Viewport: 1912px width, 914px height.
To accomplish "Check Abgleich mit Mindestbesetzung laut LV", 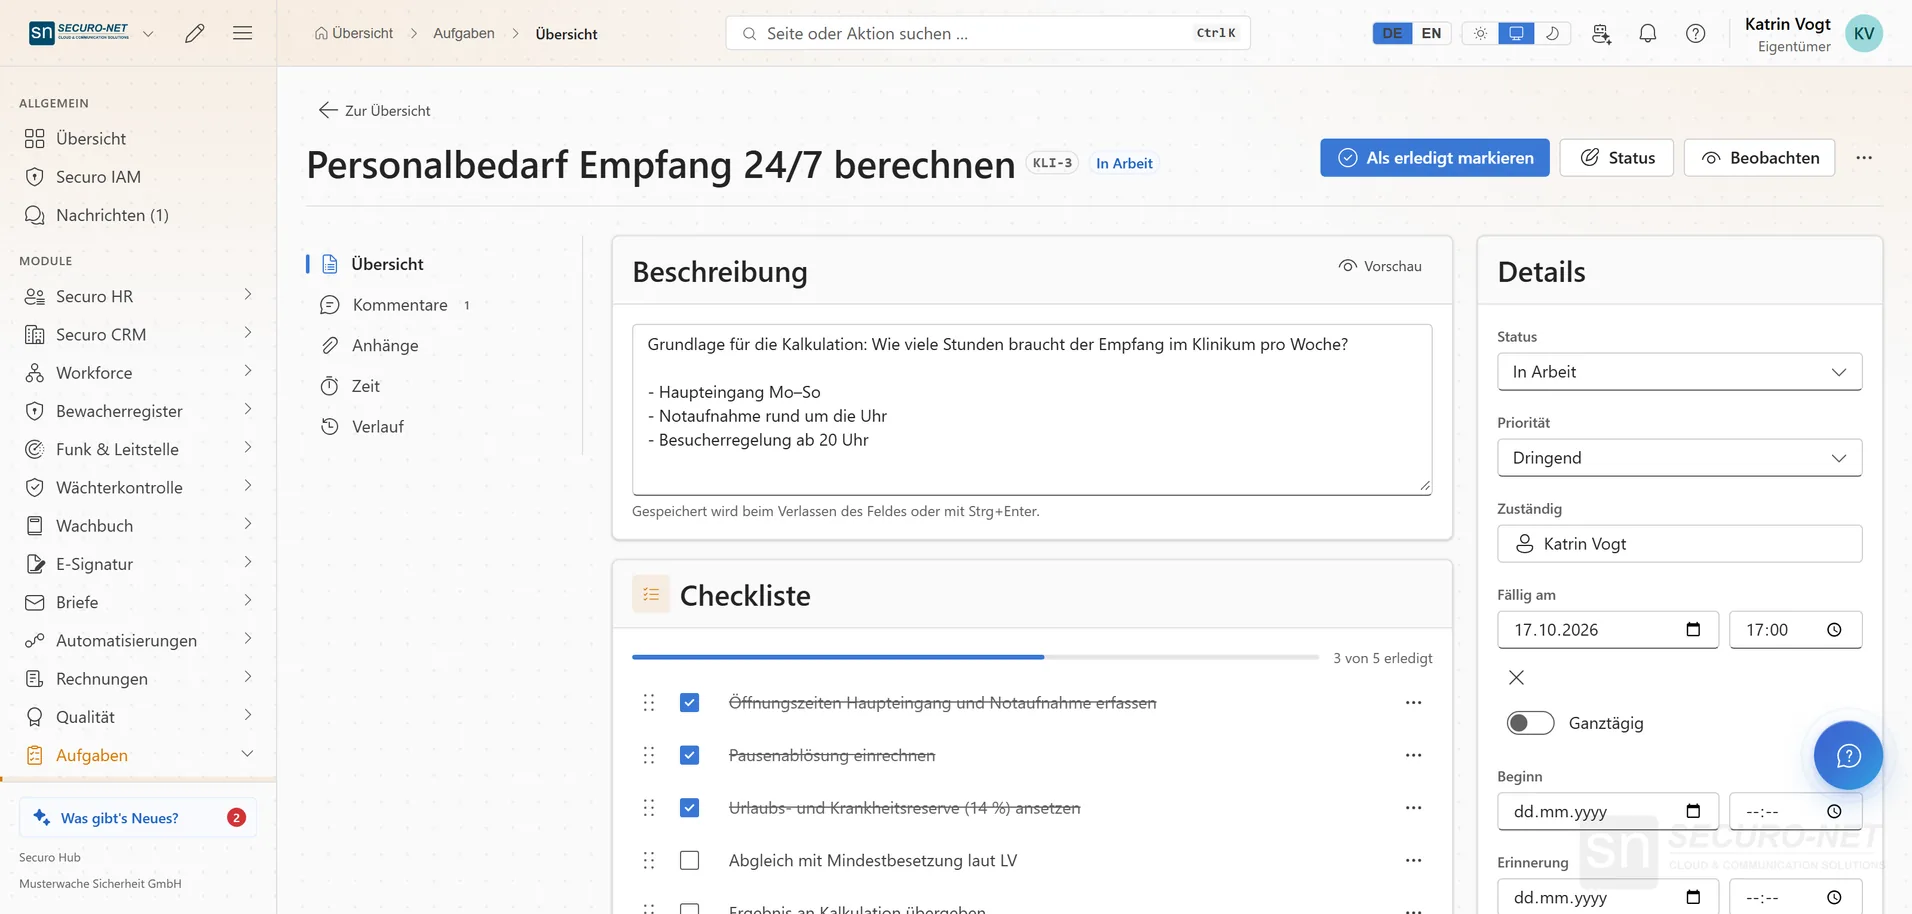I will pyautogui.click(x=689, y=860).
